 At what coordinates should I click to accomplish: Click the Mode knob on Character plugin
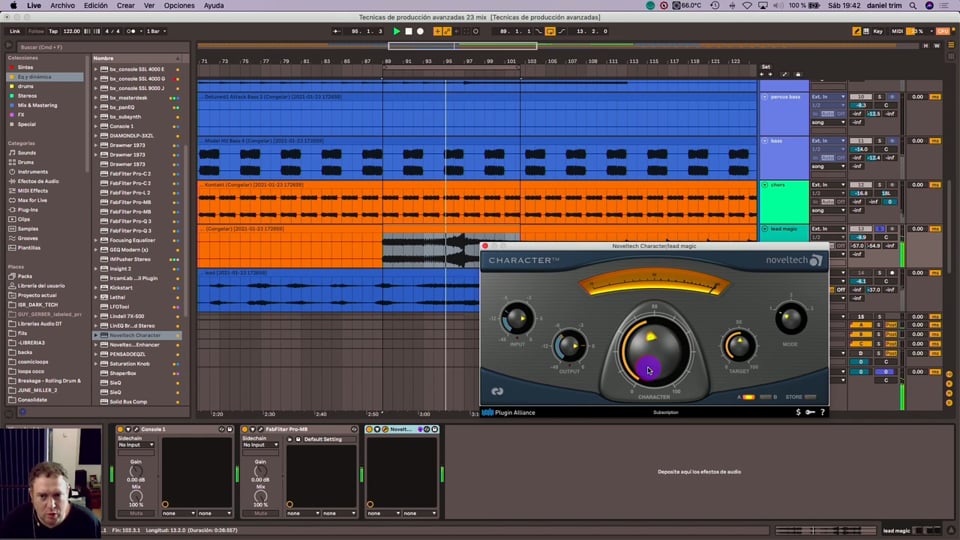[x=790, y=318]
